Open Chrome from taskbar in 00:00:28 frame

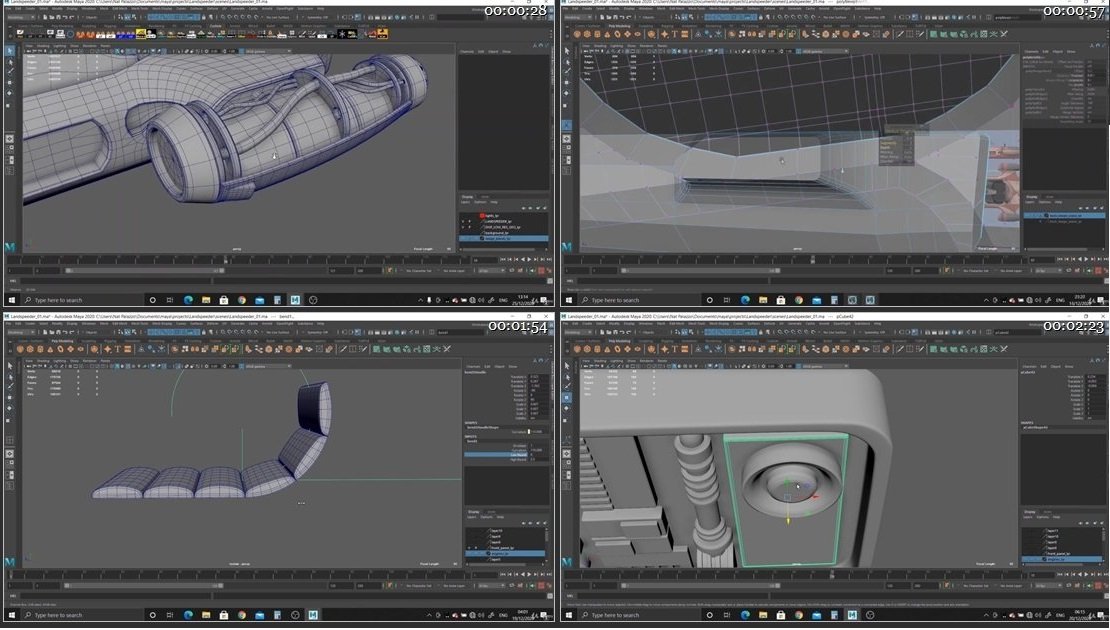(x=241, y=300)
